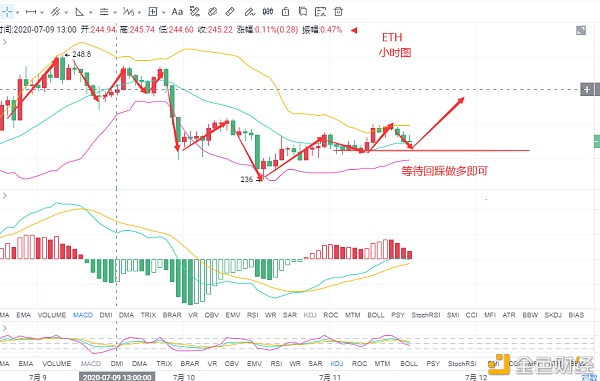Click the 2020-07-09 13:00:00 time axis marker
Viewport: 600px width, 381px height.
pyautogui.click(x=117, y=377)
